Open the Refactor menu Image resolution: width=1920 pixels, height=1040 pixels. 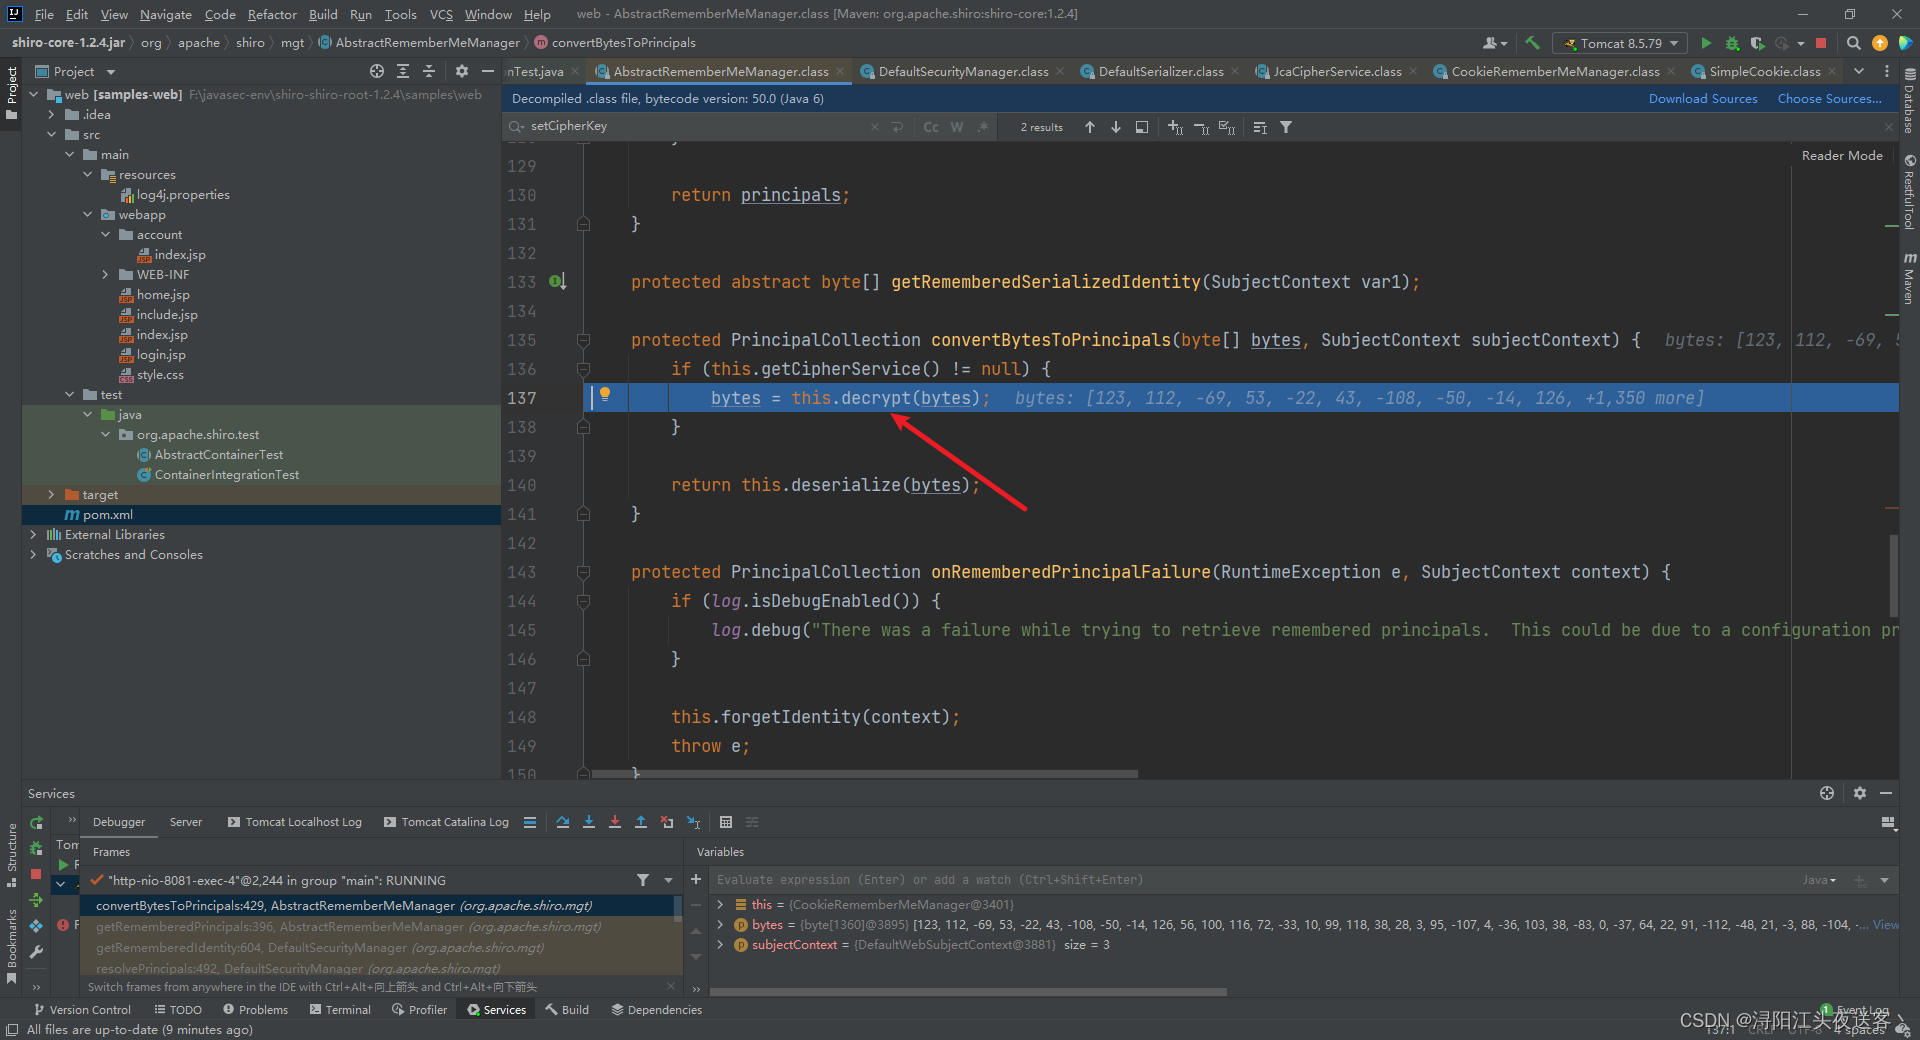coord(272,14)
